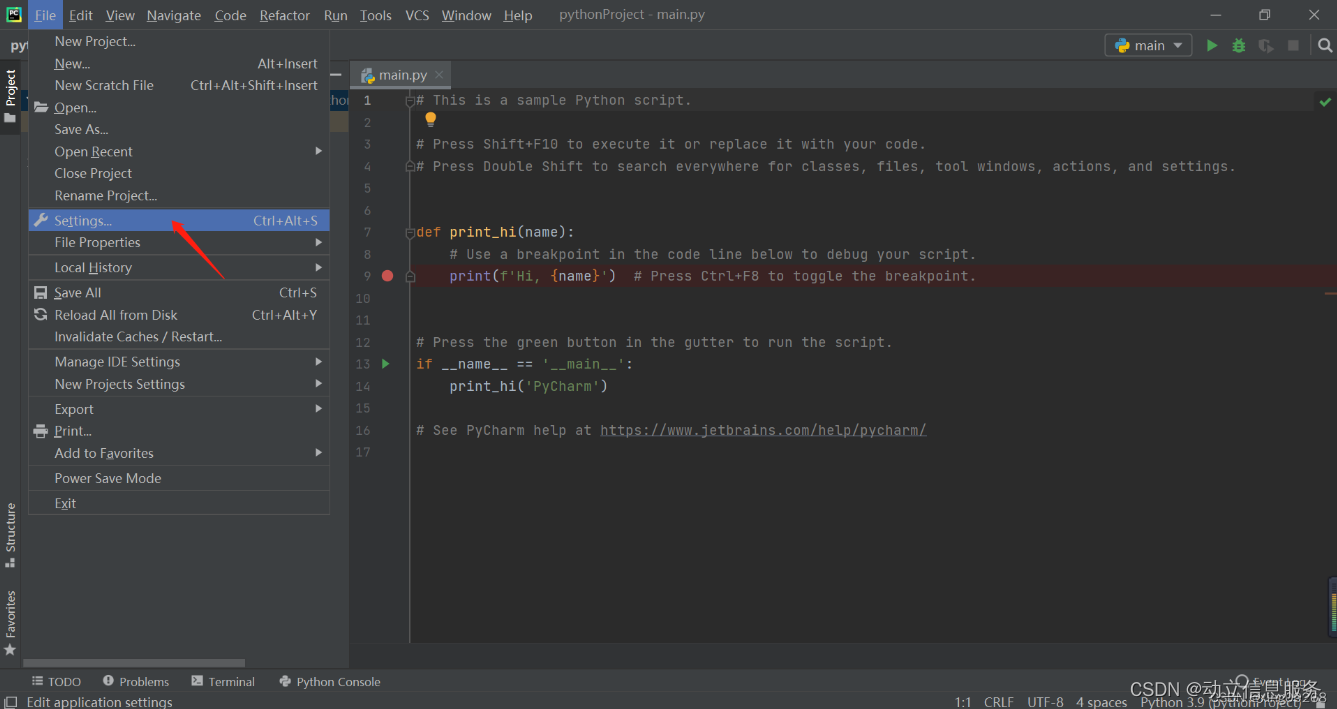
Task: Remove the breakpoint on line 9
Action: pos(387,276)
